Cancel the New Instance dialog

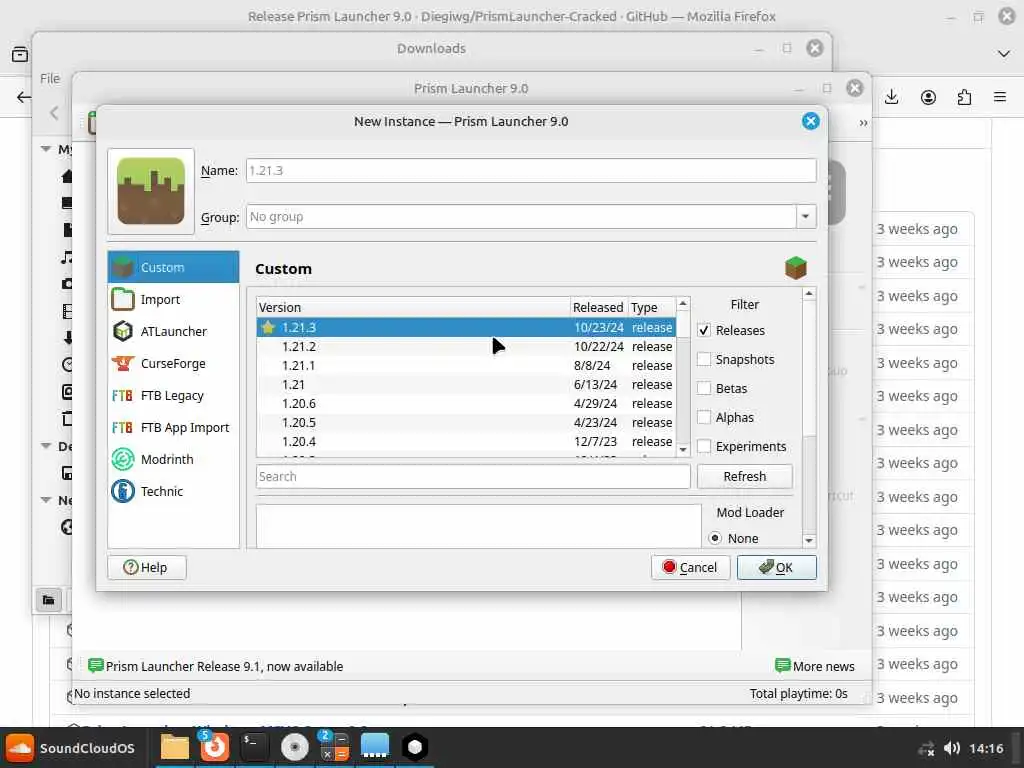coord(690,568)
